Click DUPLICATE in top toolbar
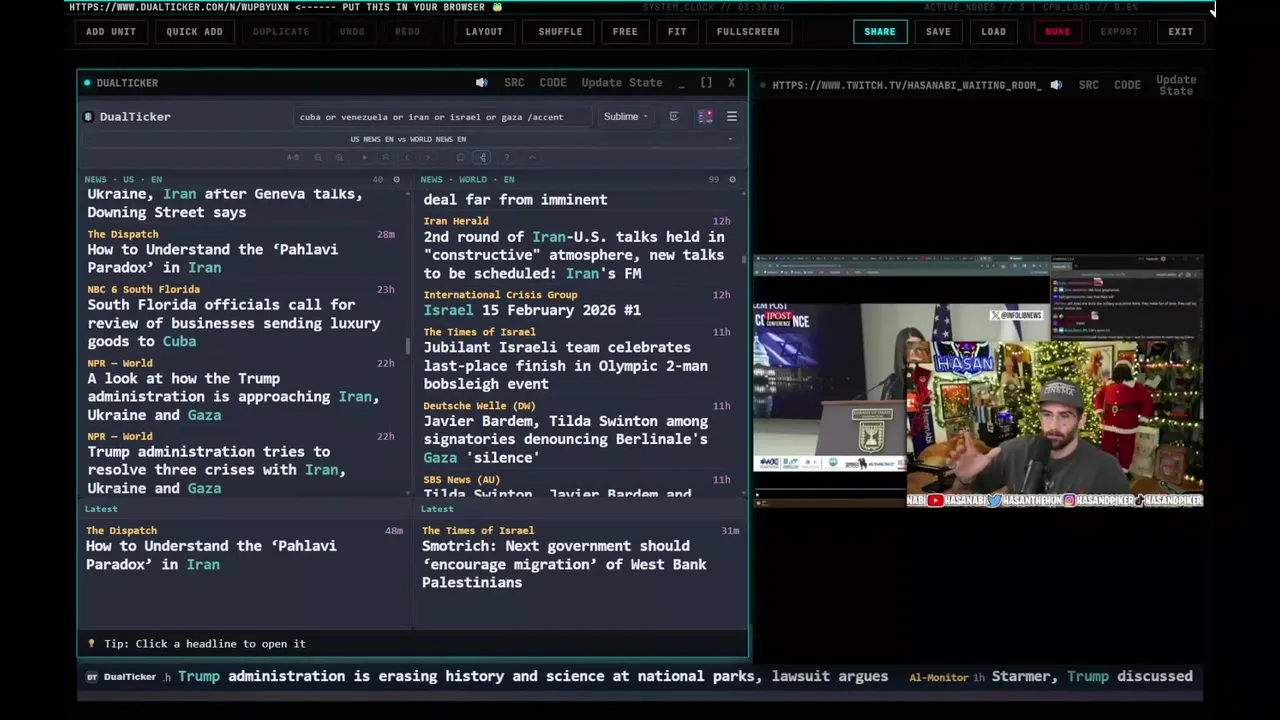 tap(281, 32)
